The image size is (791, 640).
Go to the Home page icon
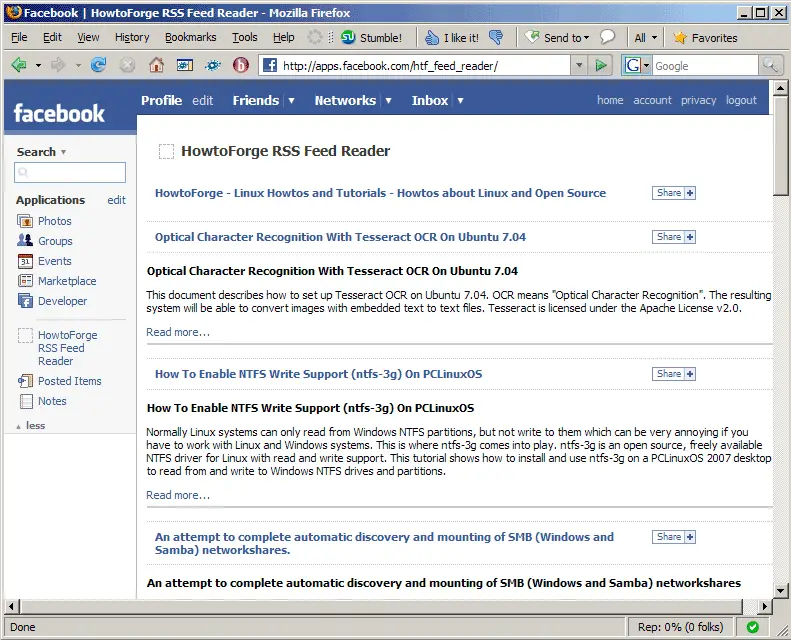pyautogui.click(x=156, y=65)
